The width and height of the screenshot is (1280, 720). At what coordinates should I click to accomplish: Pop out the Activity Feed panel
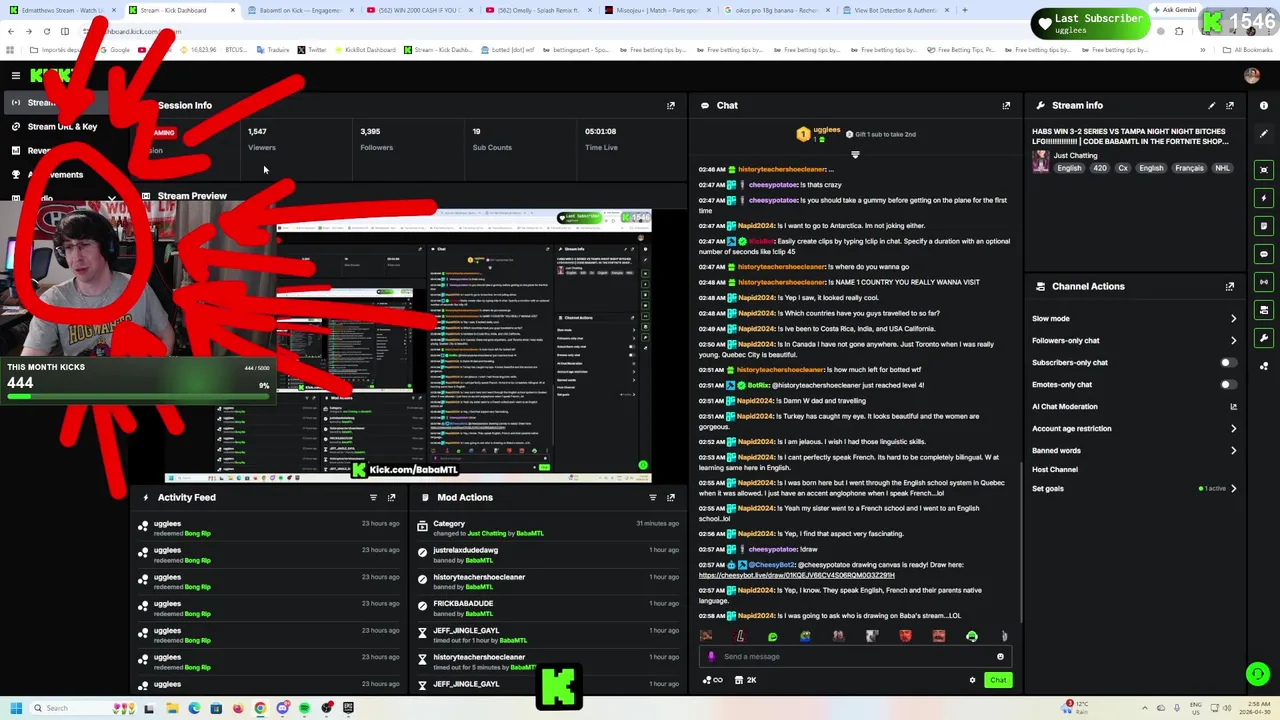(391, 497)
